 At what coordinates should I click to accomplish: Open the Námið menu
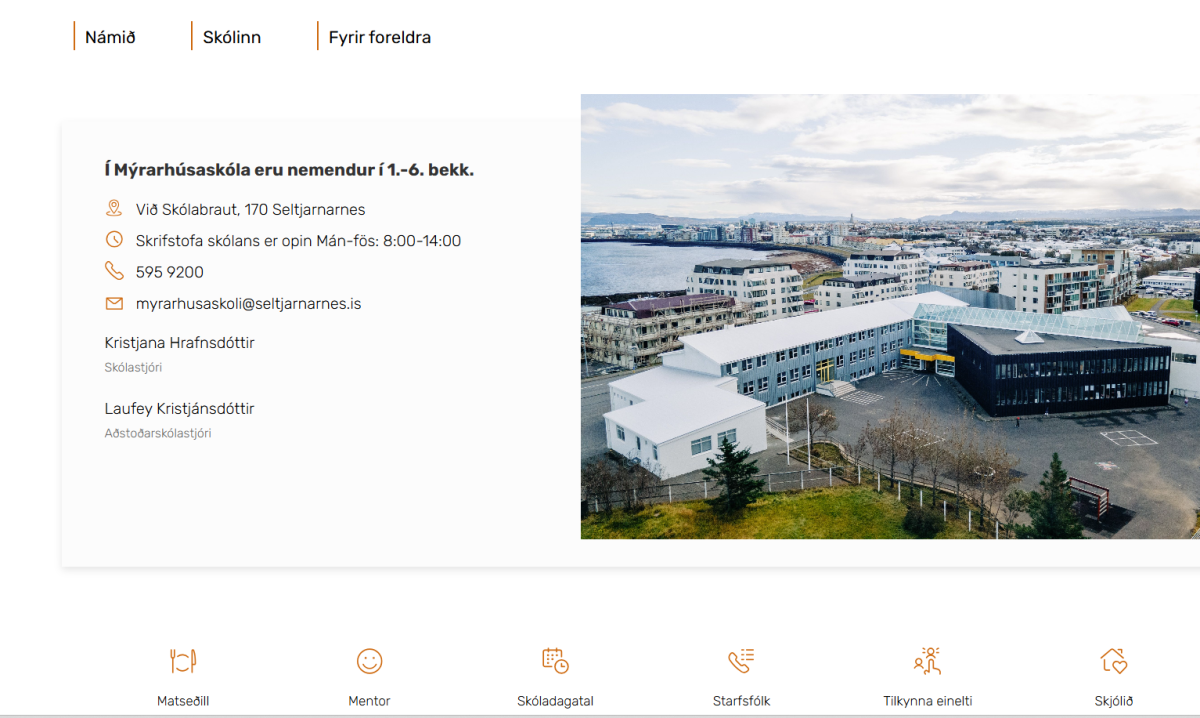(x=110, y=37)
